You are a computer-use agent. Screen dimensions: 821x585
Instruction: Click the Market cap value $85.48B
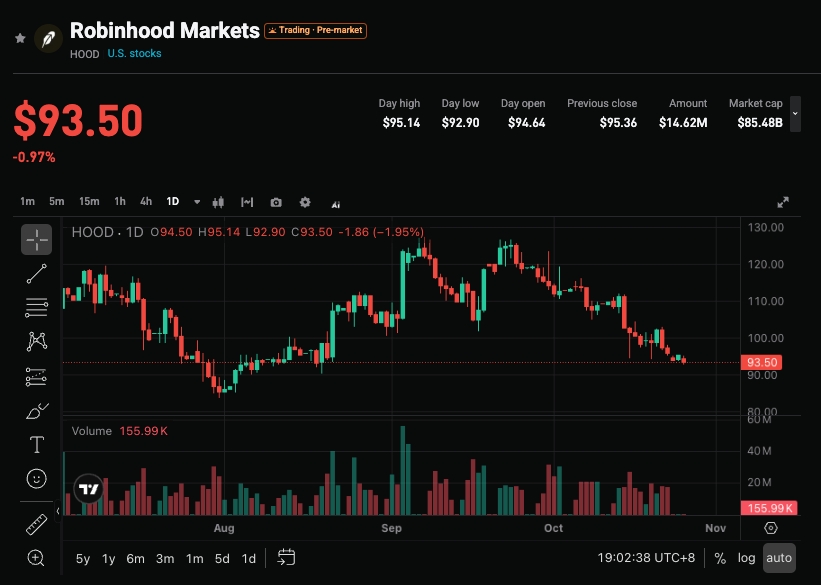pos(760,123)
